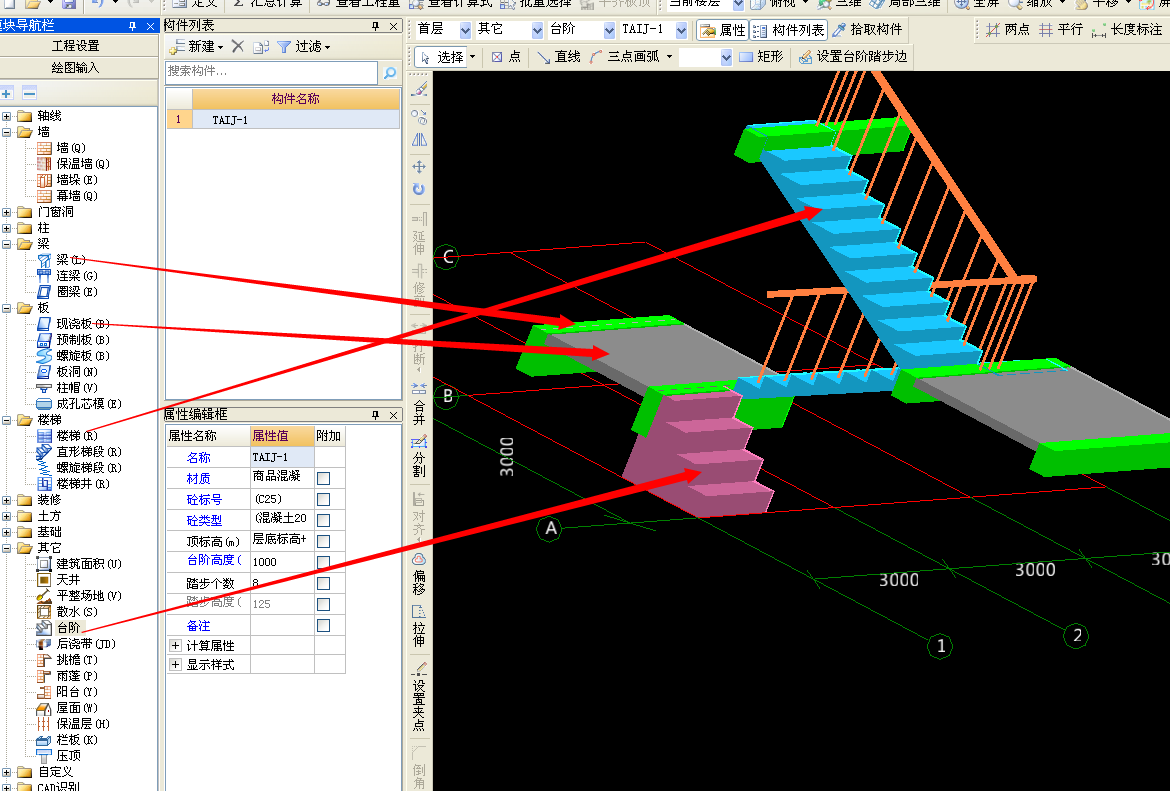Click 设置台阶踏步边 button
1170x791 pixels.
(853, 57)
